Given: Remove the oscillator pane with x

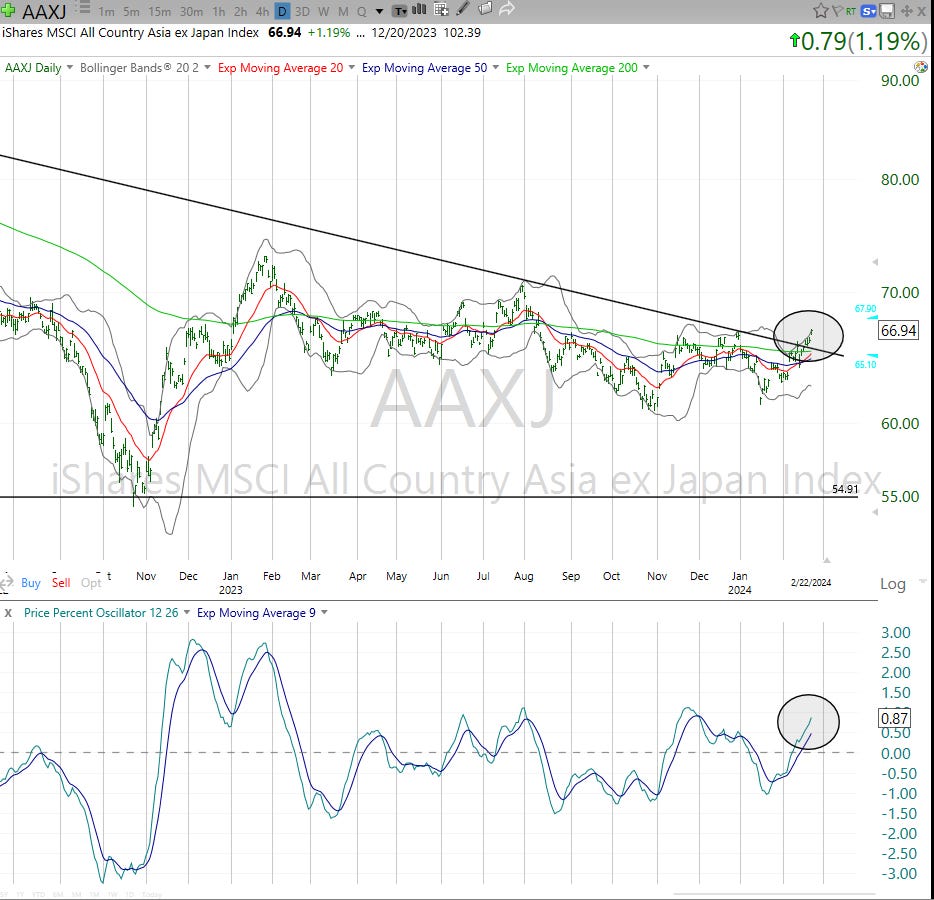Looking at the screenshot, I should tap(8, 613).
